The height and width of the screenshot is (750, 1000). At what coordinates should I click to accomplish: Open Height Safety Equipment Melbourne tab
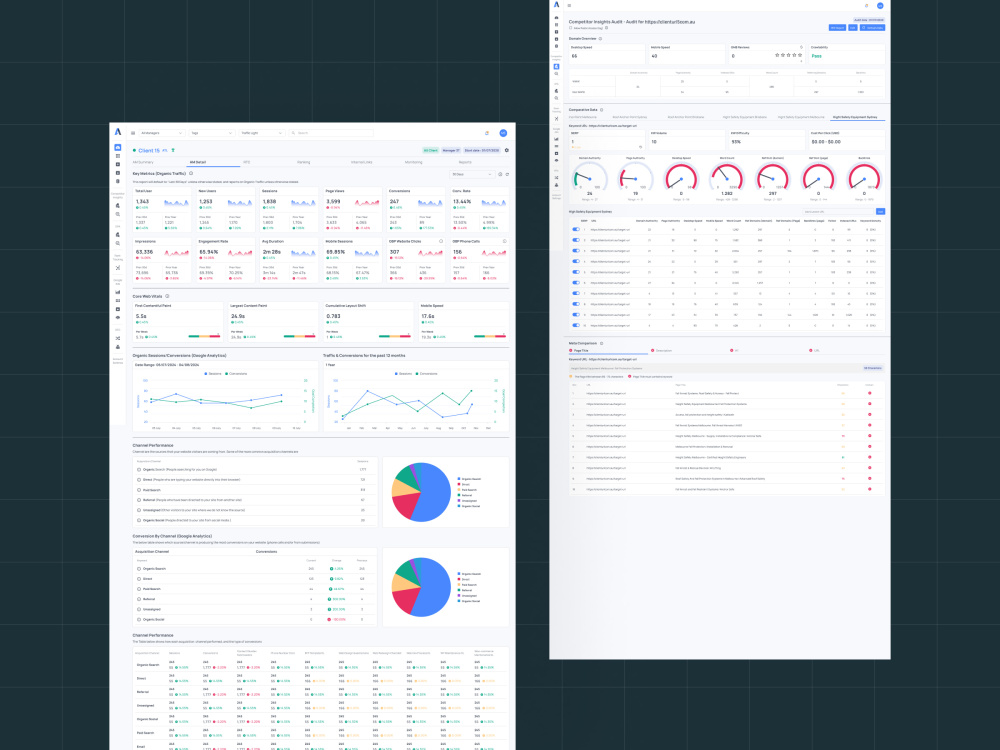pyautogui.click(x=800, y=117)
